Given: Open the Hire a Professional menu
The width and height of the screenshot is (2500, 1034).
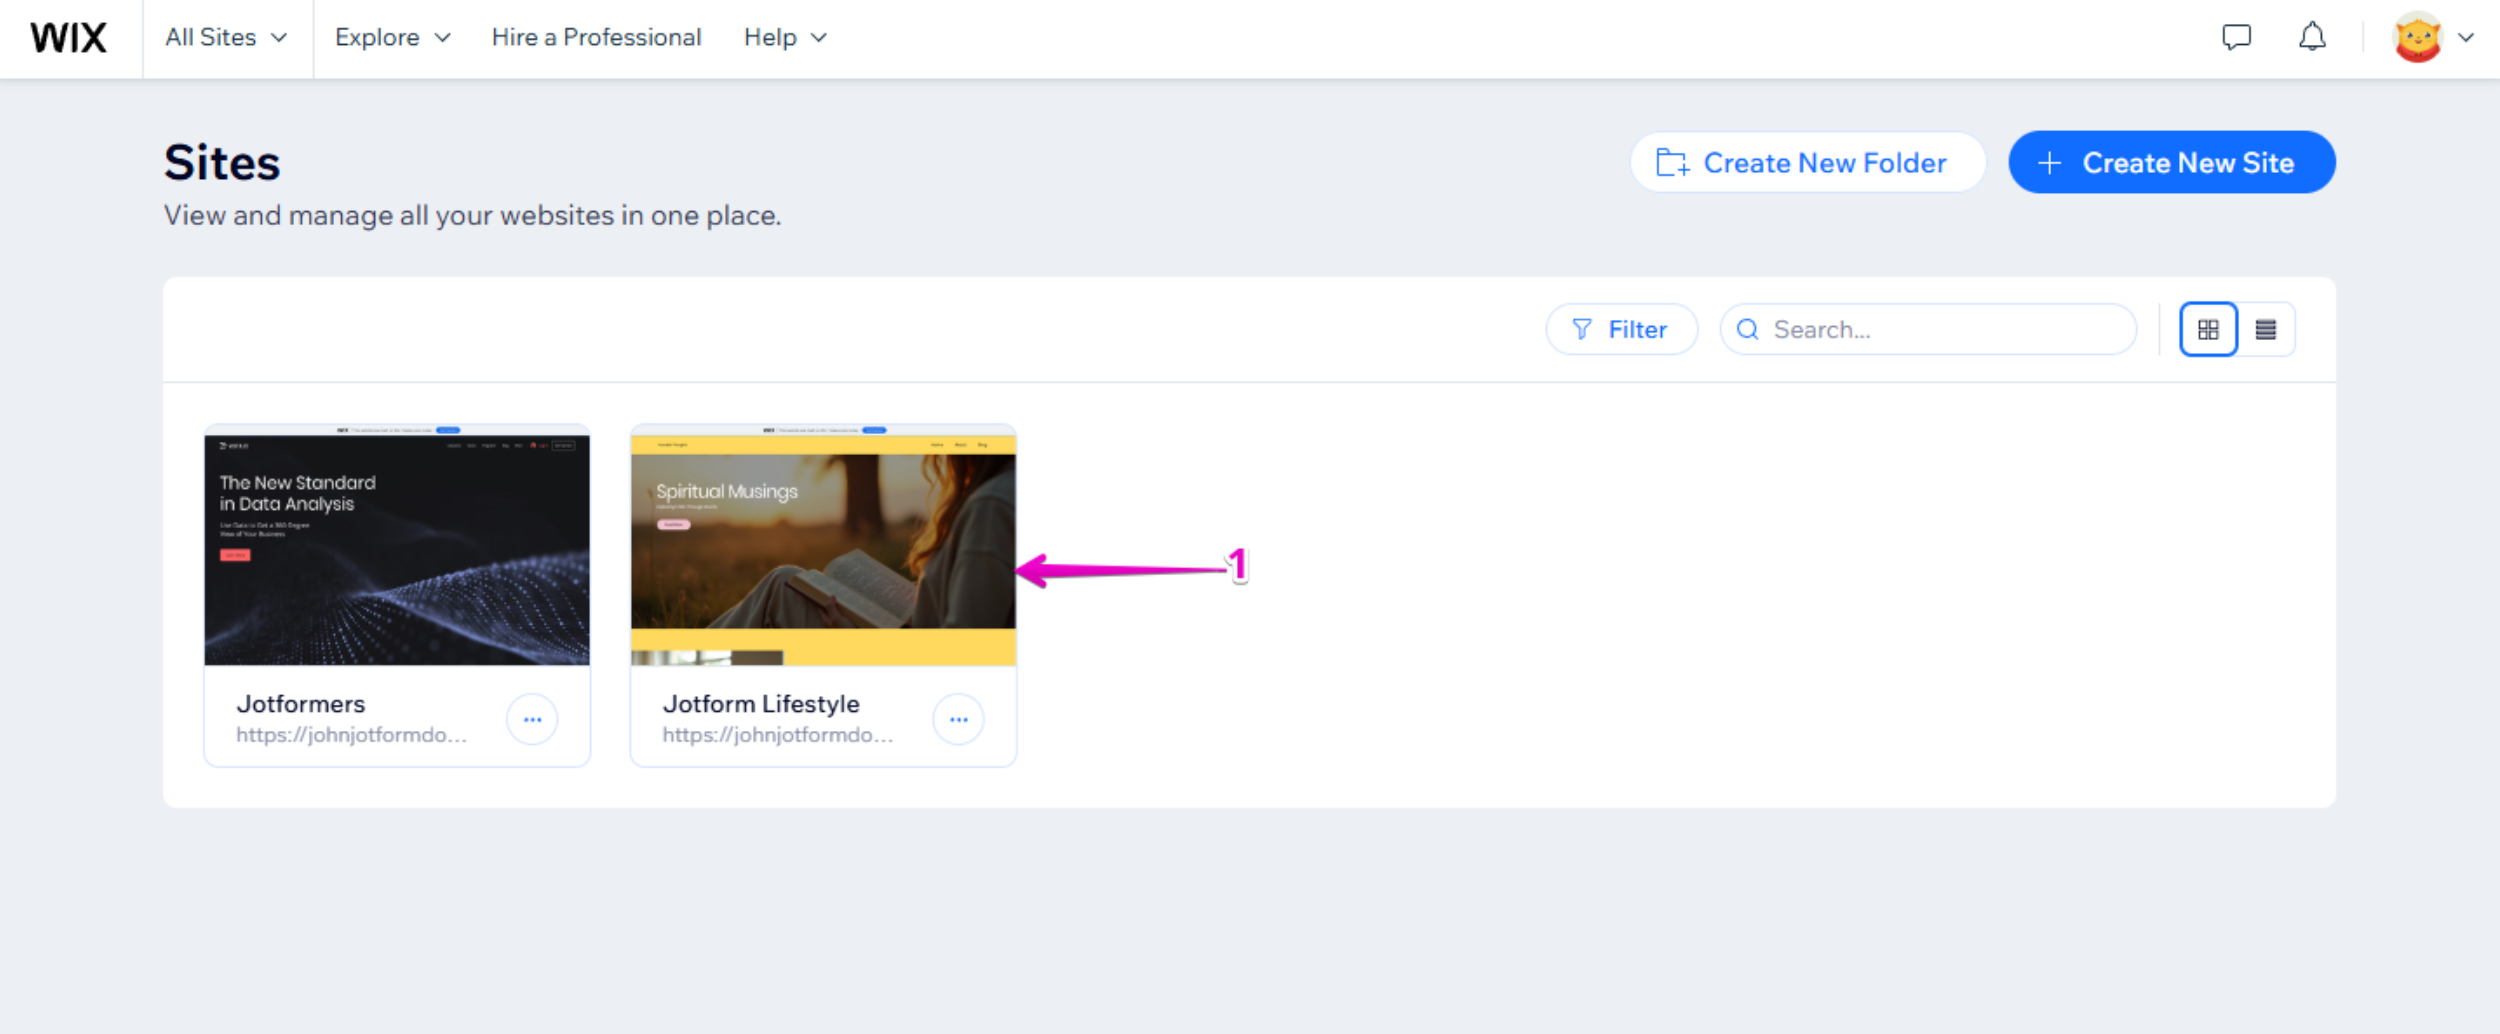Looking at the screenshot, I should (x=595, y=37).
